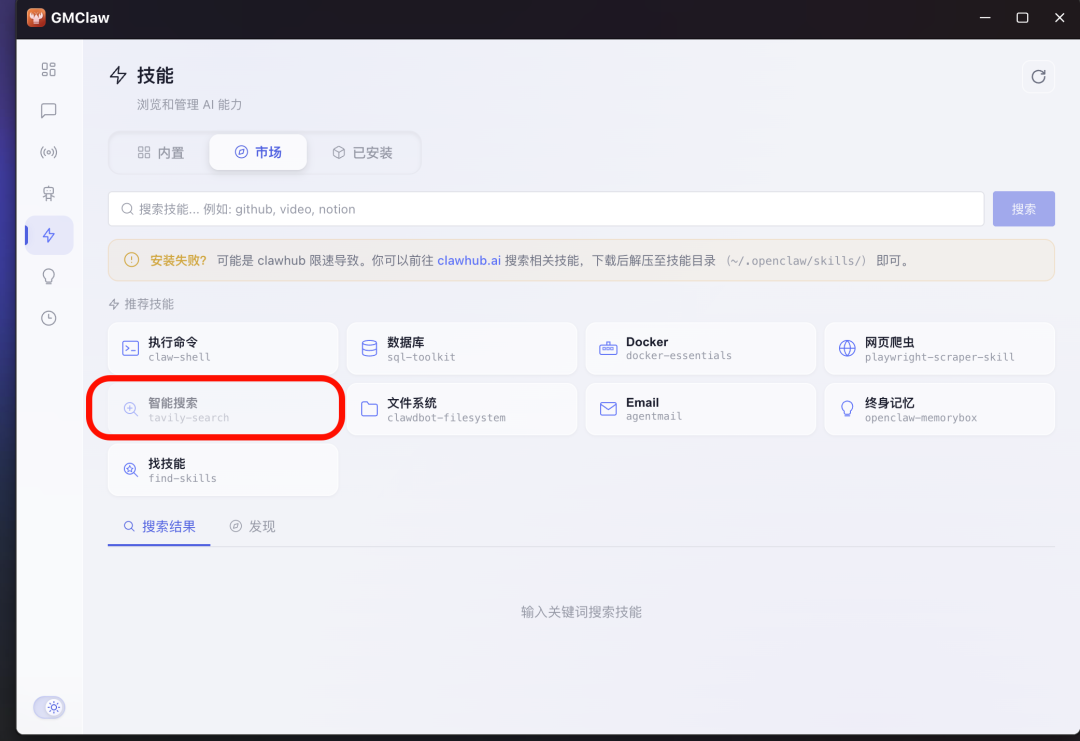The height and width of the screenshot is (741, 1080).
Task: Click the envelope icon on Email card
Action: click(608, 409)
